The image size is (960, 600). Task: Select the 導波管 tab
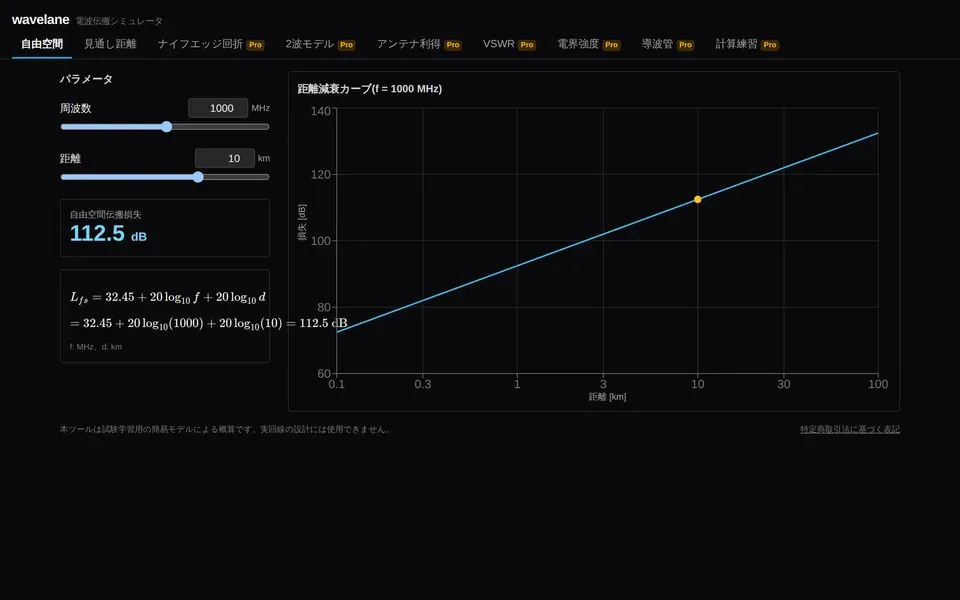(668, 44)
